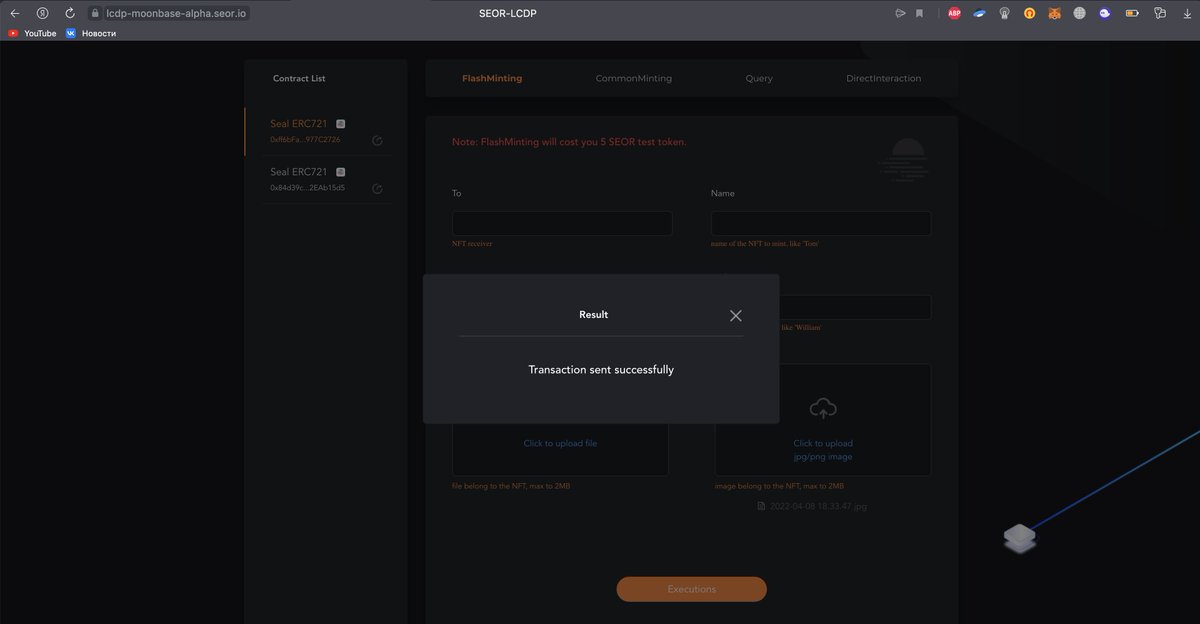This screenshot has width=1200, height=624.
Task: Click to upload file area
Action: (x=560, y=443)
